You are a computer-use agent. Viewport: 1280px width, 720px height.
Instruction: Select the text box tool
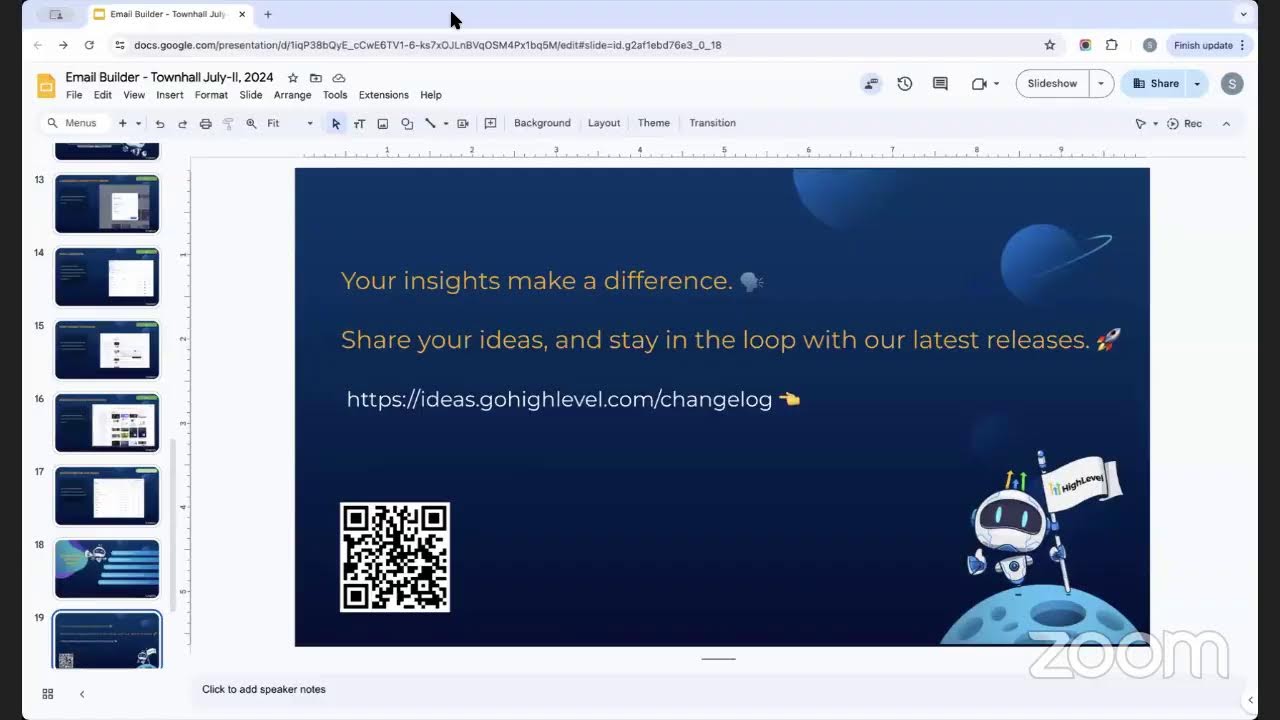tap(359, 124)
